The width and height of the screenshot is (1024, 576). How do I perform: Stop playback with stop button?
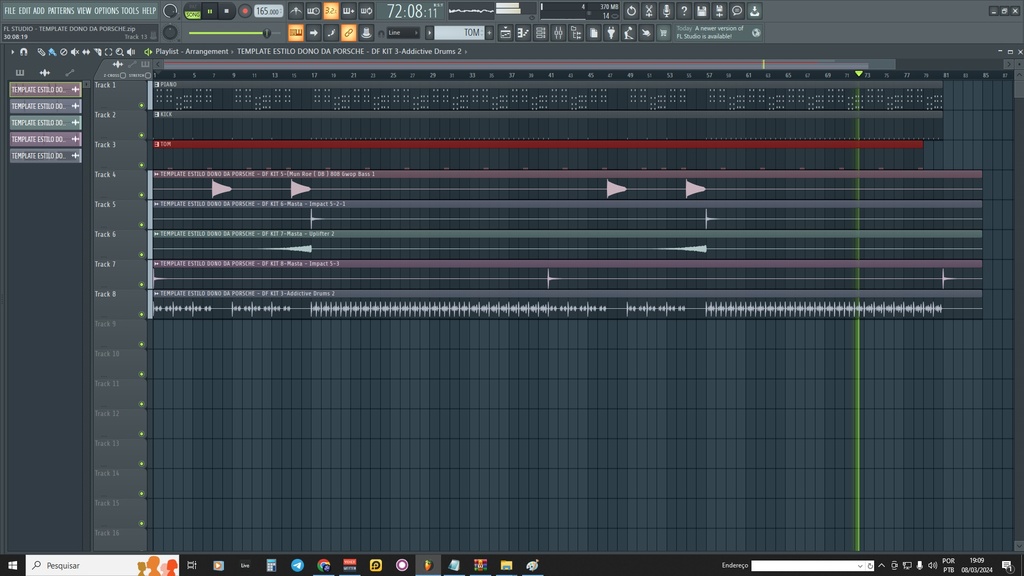[x=227, y=11]
